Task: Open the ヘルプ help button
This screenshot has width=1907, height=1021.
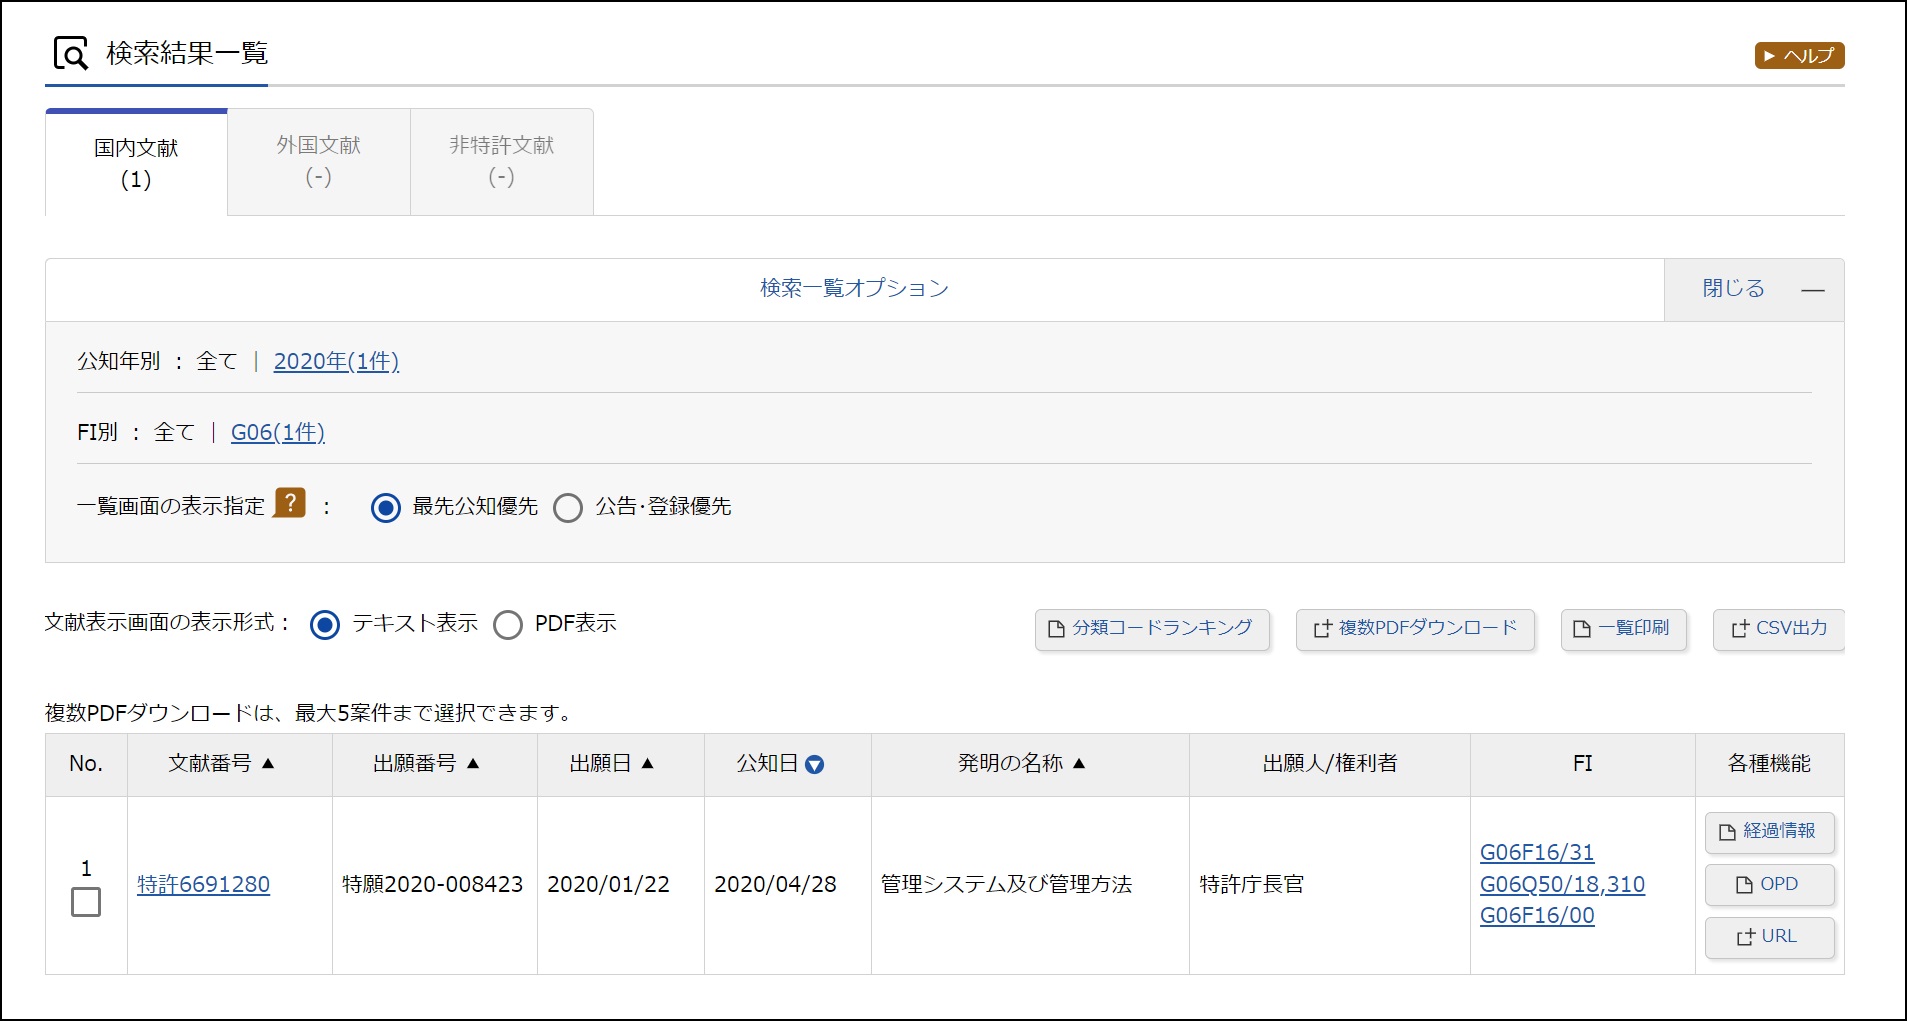Action: tap(1799, 56)
